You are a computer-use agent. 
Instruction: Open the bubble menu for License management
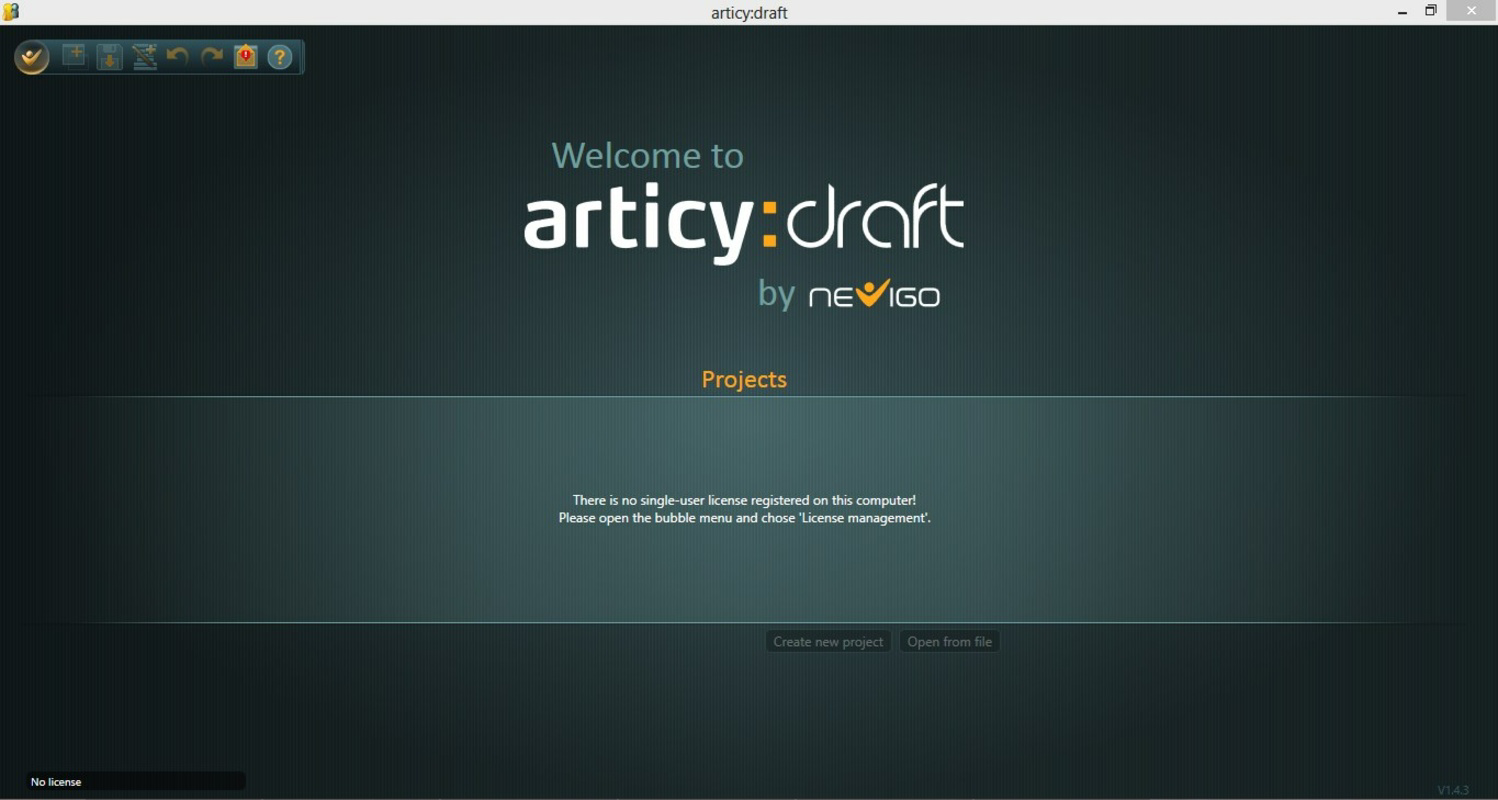click(x=31, y=57)
